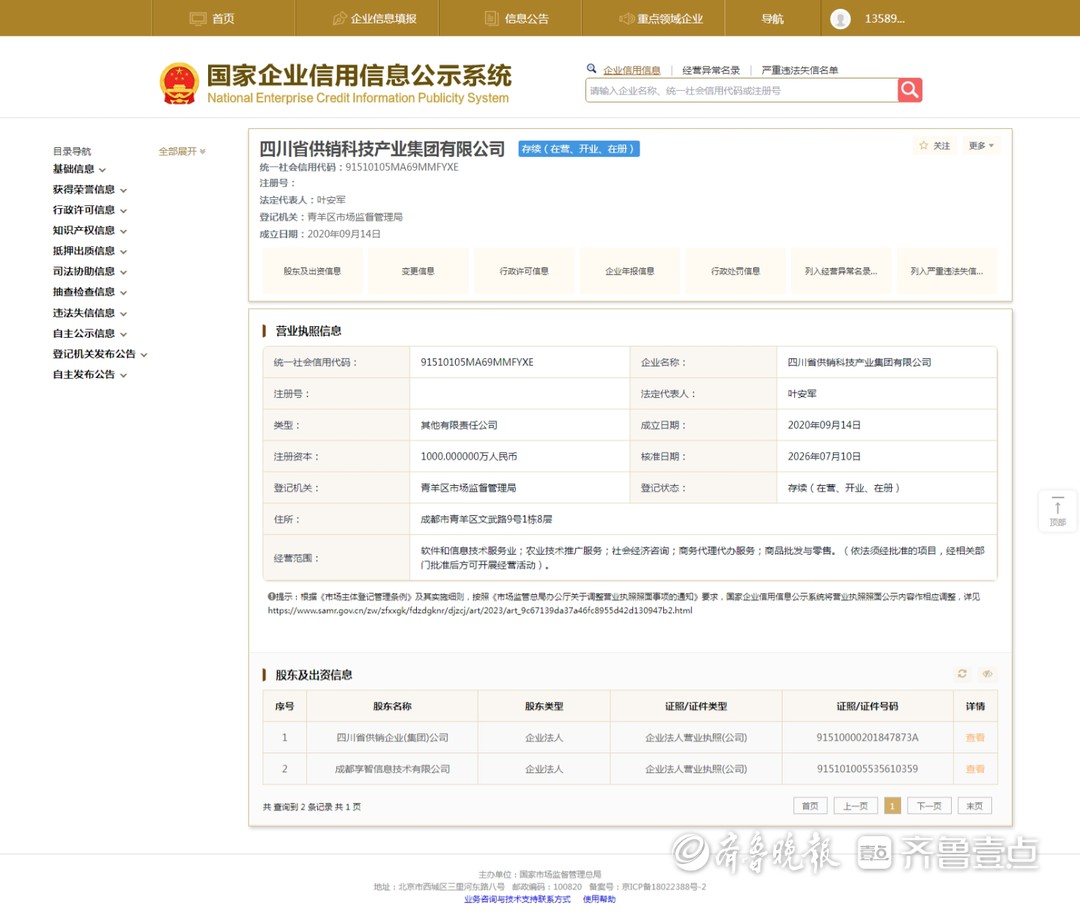Click 全部展开 in directory navigation
This screenshot has width=1080, height=918.
(x=182, y=151)
